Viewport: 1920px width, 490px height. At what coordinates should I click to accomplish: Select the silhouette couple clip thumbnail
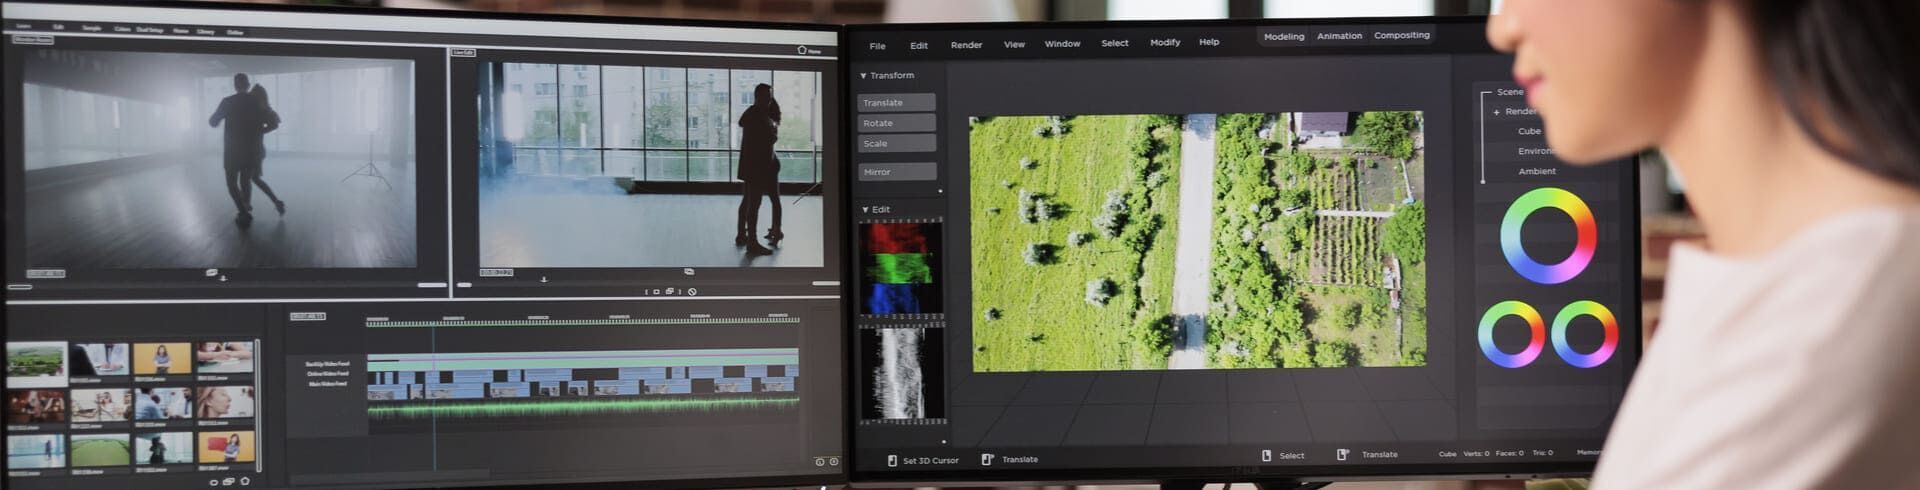point(163,448)
